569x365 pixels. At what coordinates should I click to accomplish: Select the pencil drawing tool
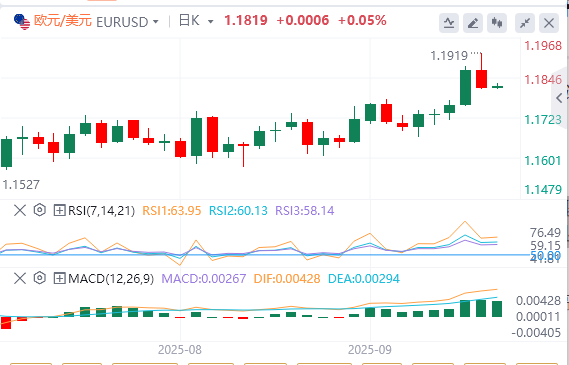pos(473,23)
